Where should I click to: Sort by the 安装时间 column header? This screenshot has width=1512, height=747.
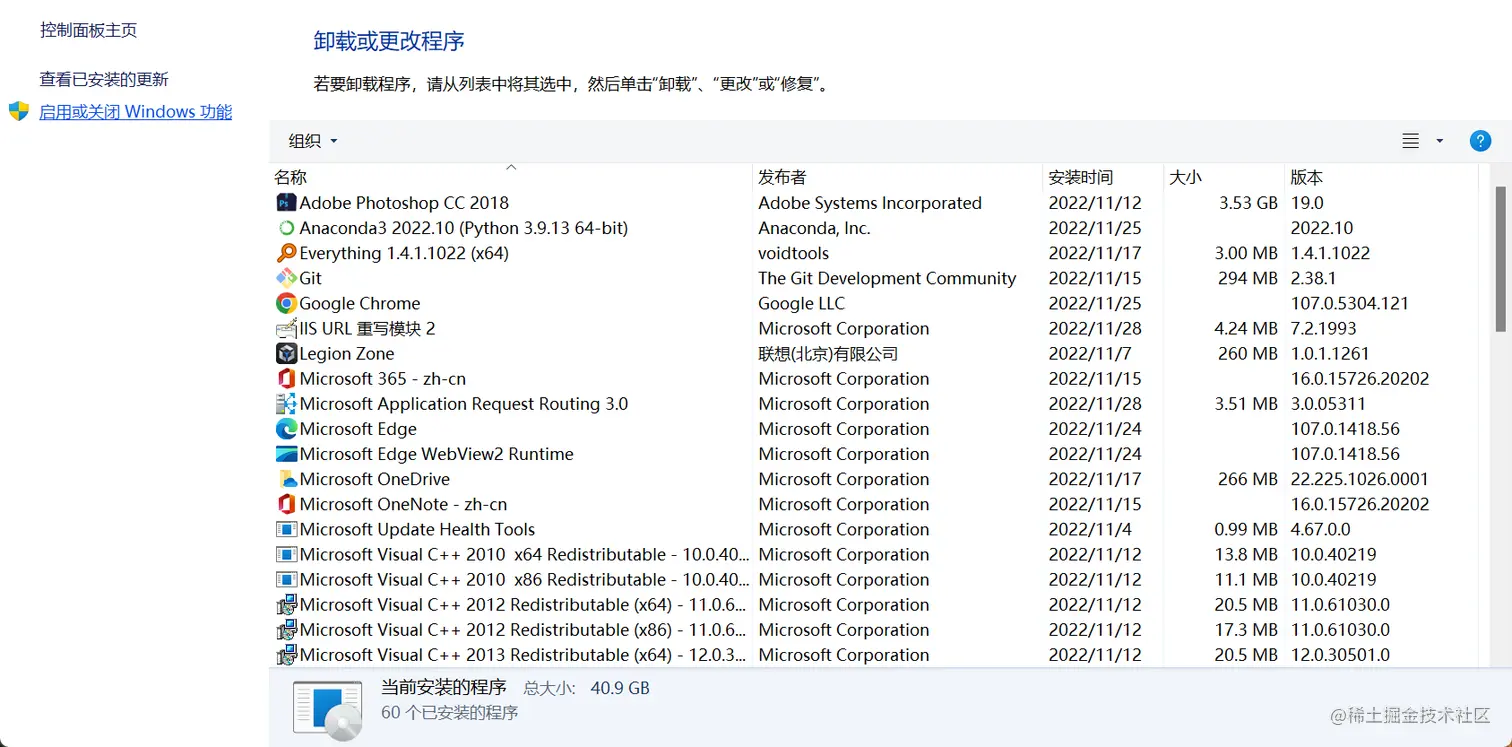[x=1104, y=177]
